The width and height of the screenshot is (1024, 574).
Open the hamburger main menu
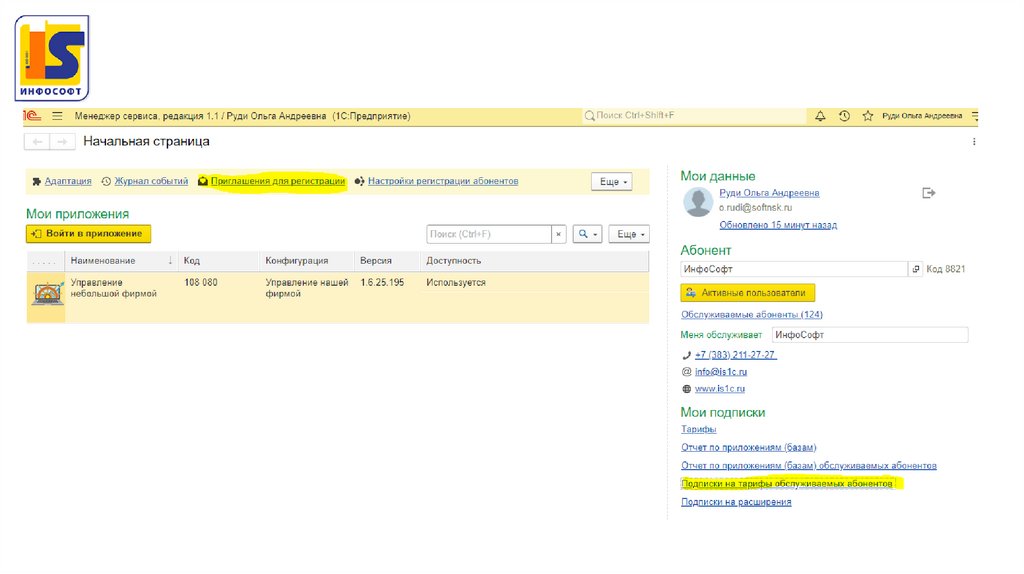pyautogui.click(x=57, y=116)
